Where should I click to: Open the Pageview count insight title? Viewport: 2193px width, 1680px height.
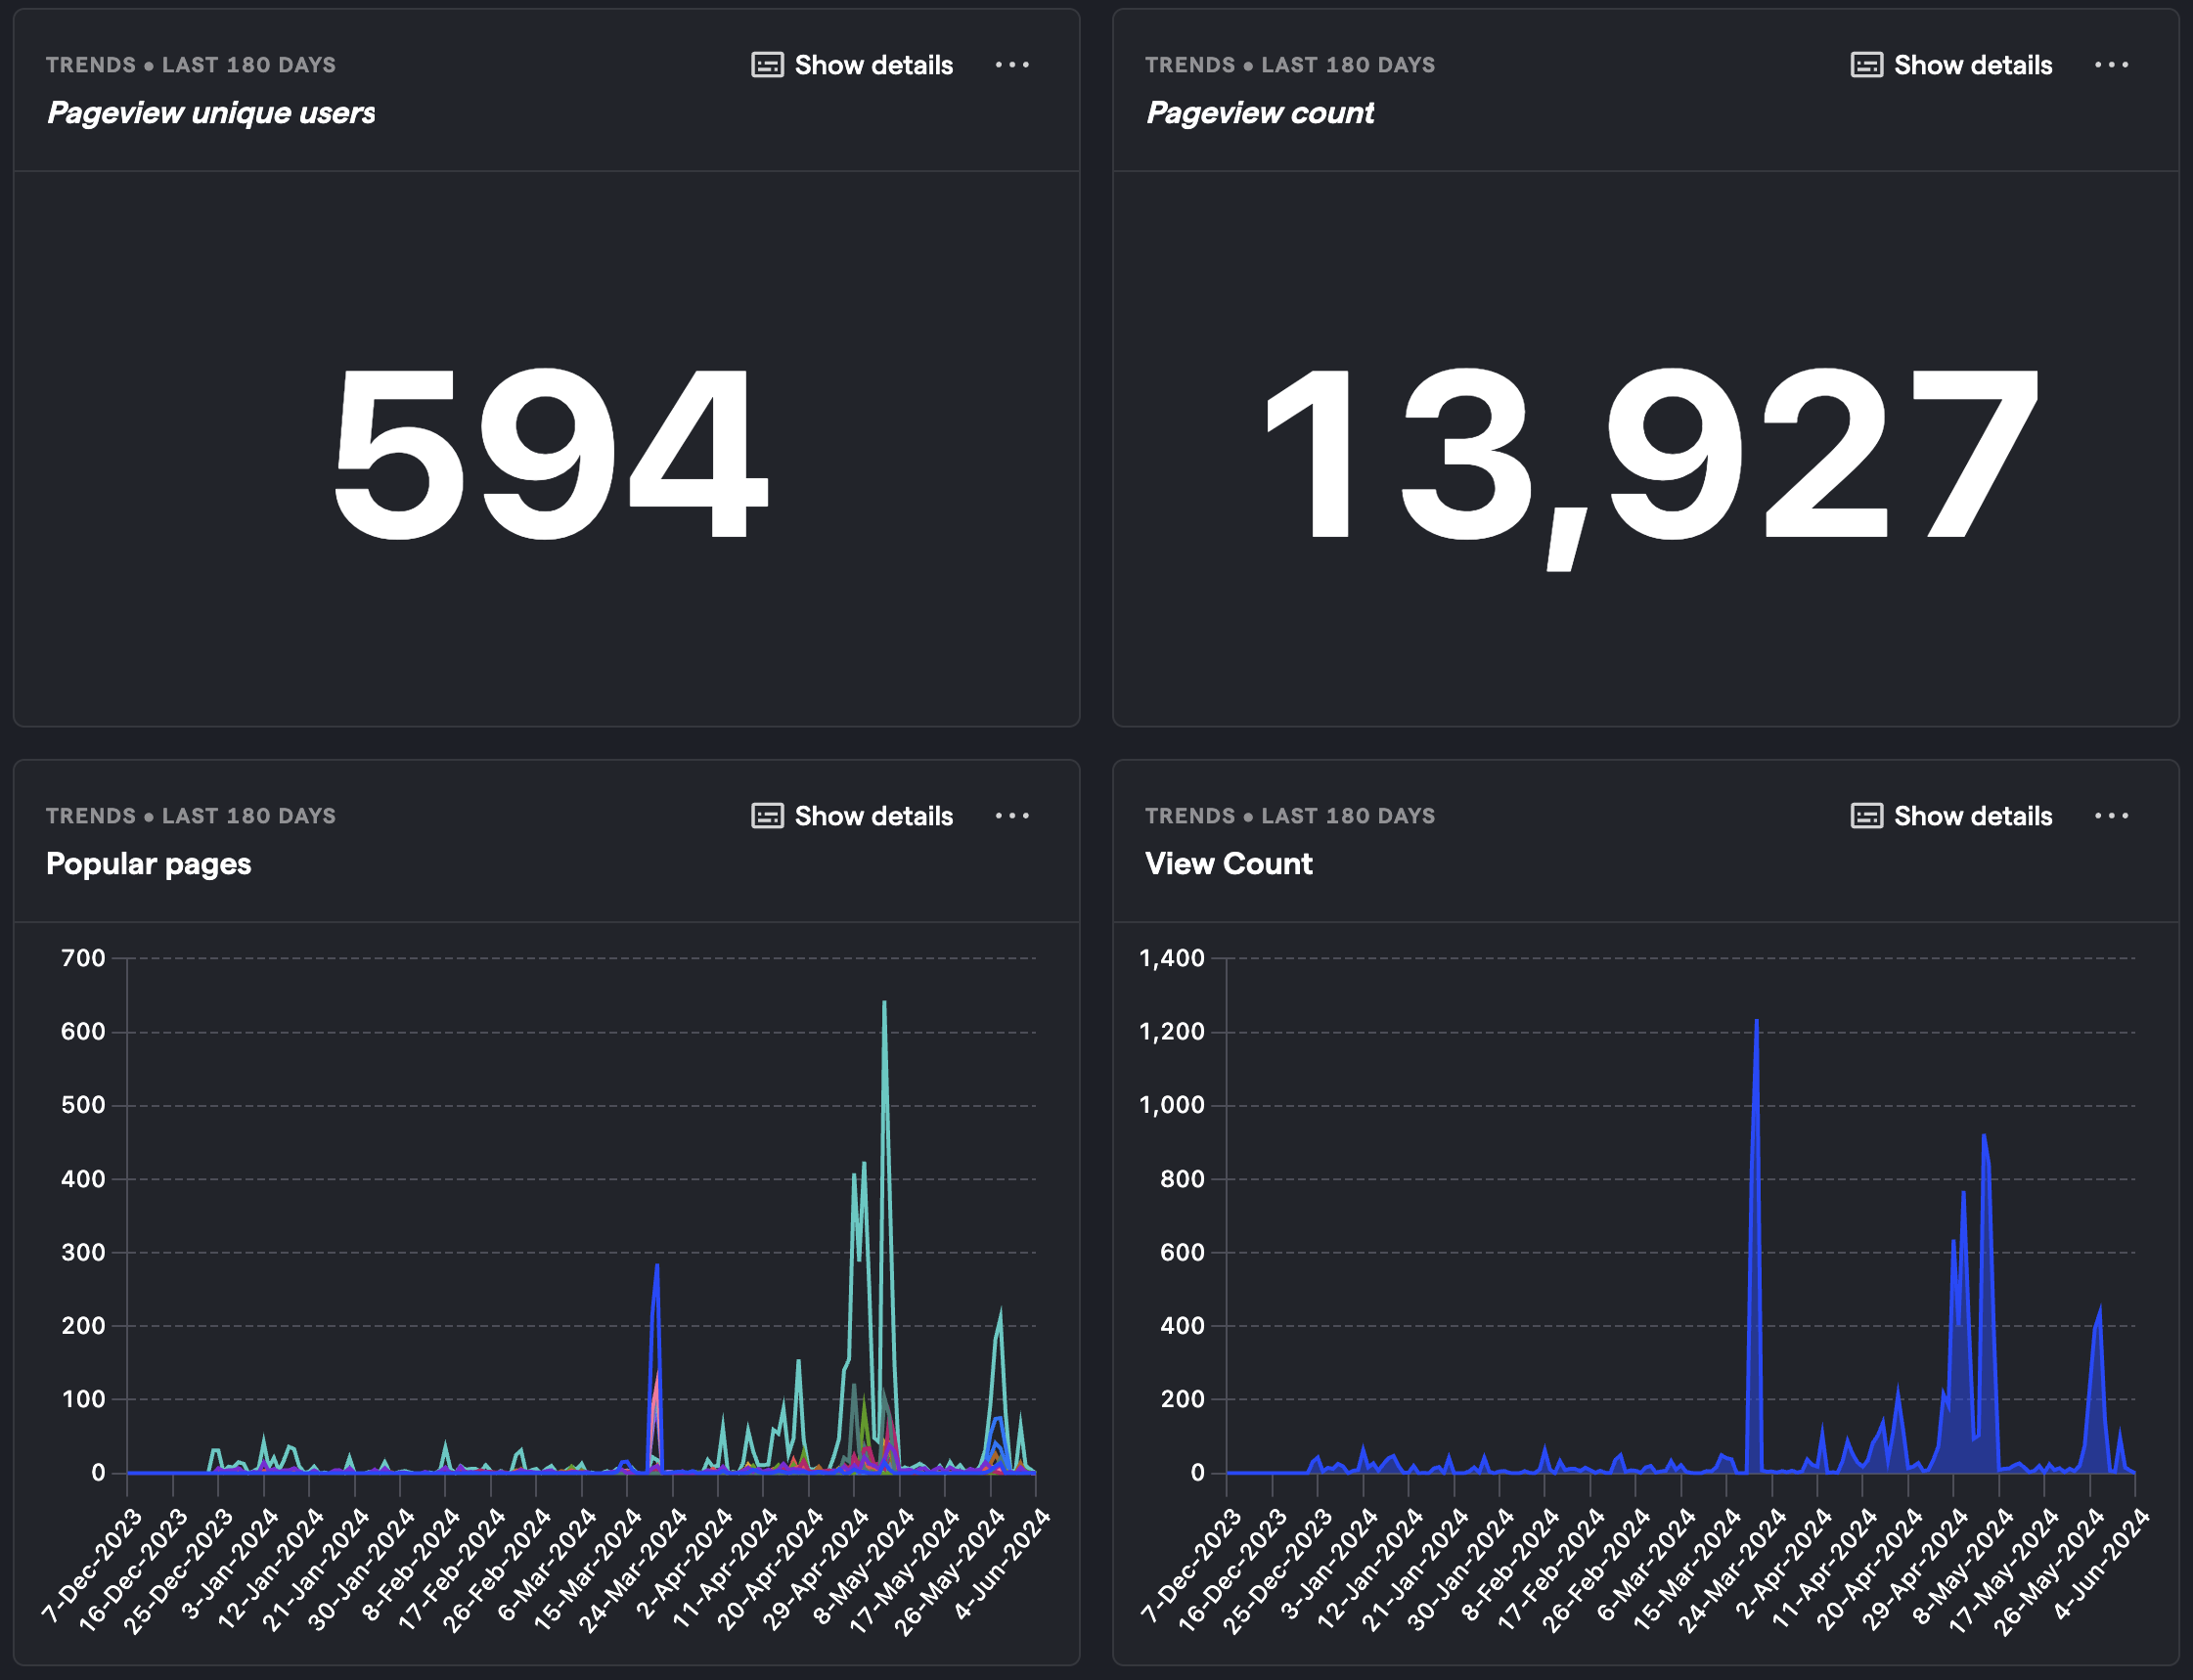(1260, 113)
